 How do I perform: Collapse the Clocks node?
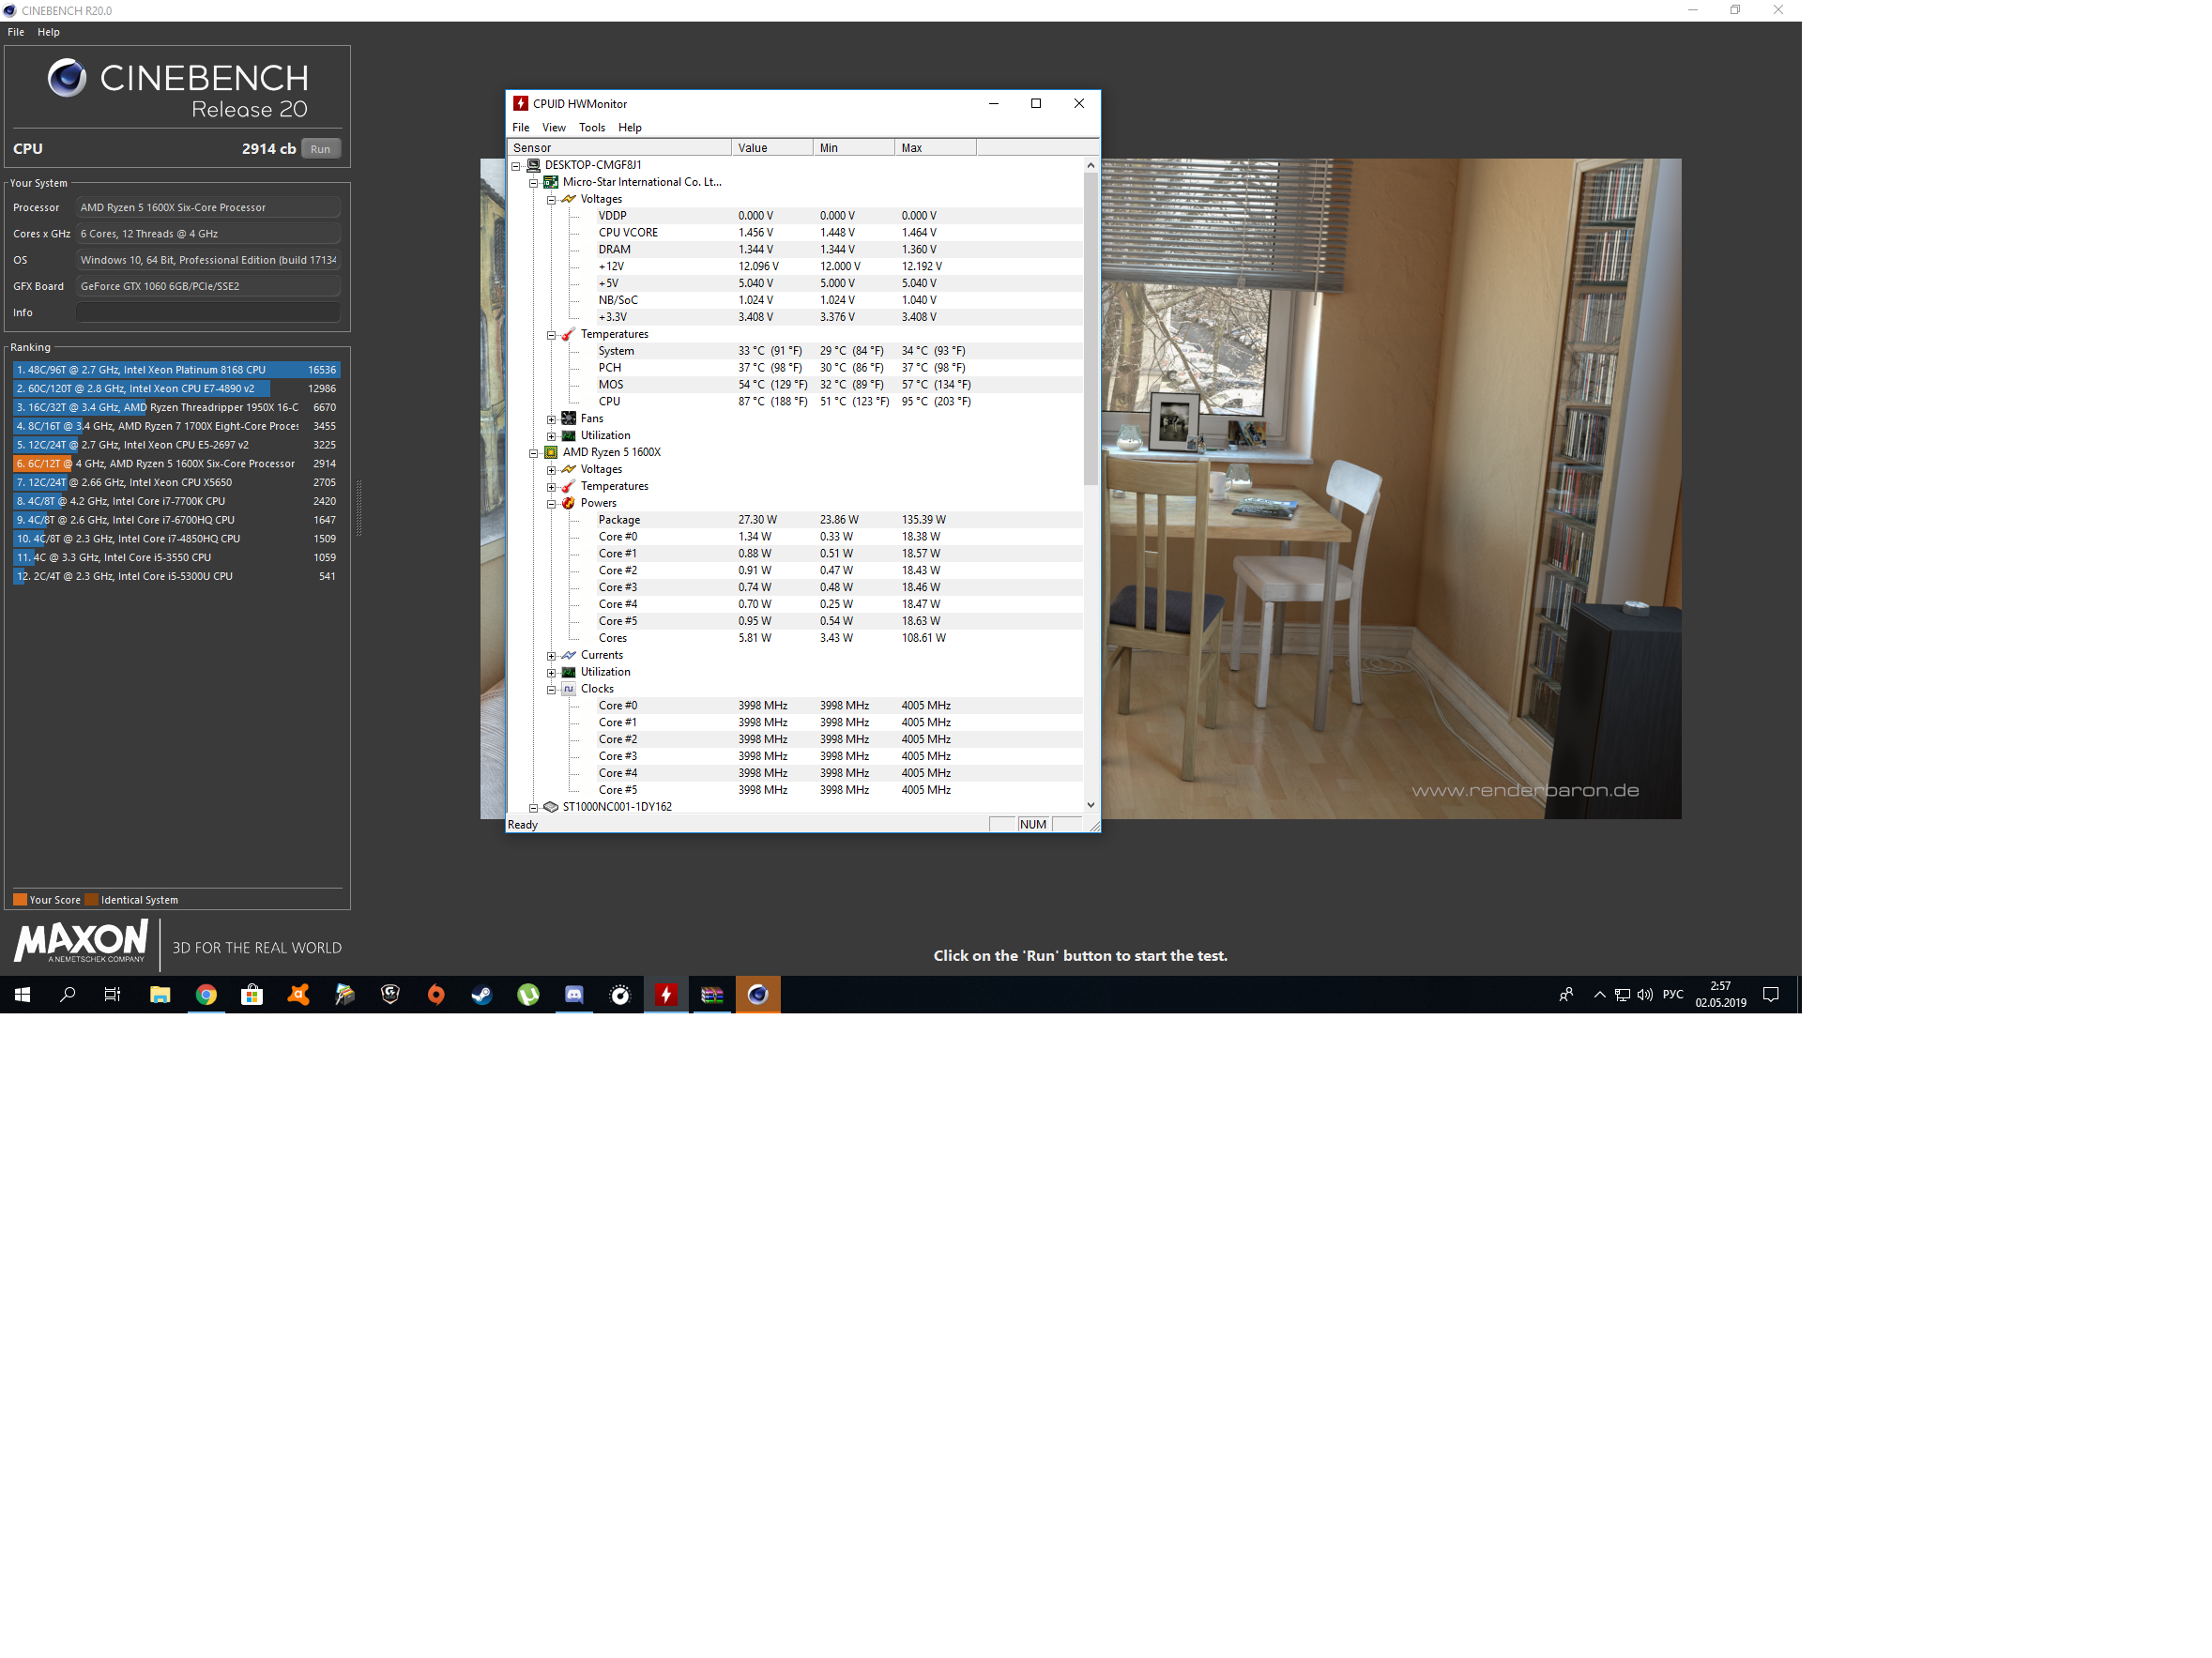[x=551, y=690]
